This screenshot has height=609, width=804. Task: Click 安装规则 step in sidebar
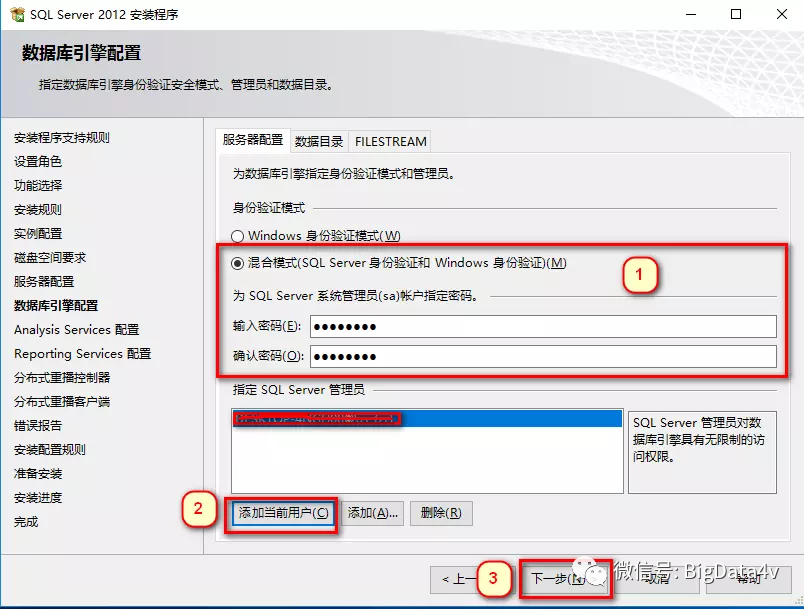[37, 210]
